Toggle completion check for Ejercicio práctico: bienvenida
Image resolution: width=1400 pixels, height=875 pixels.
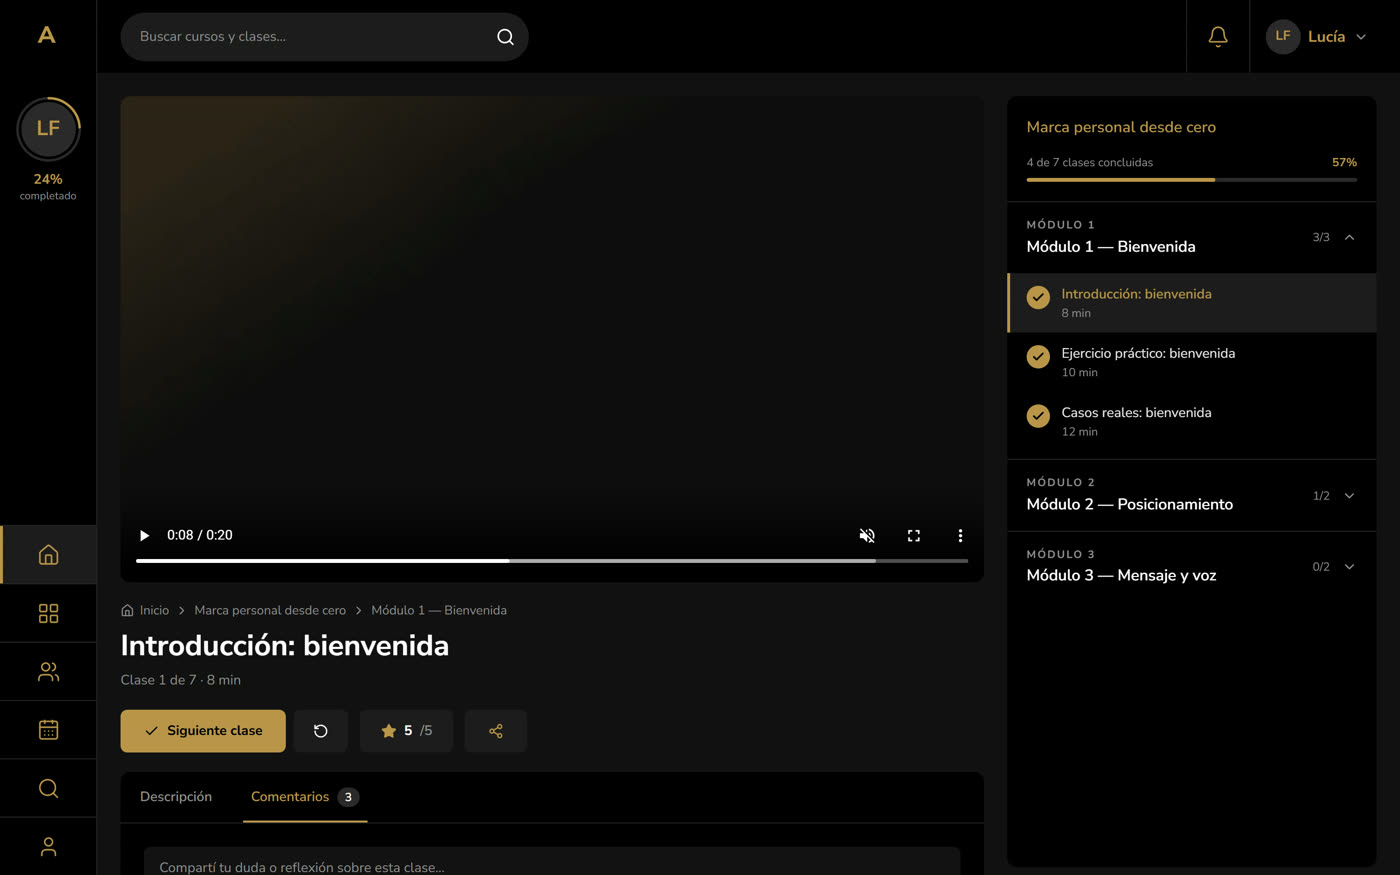point(1038,356)
